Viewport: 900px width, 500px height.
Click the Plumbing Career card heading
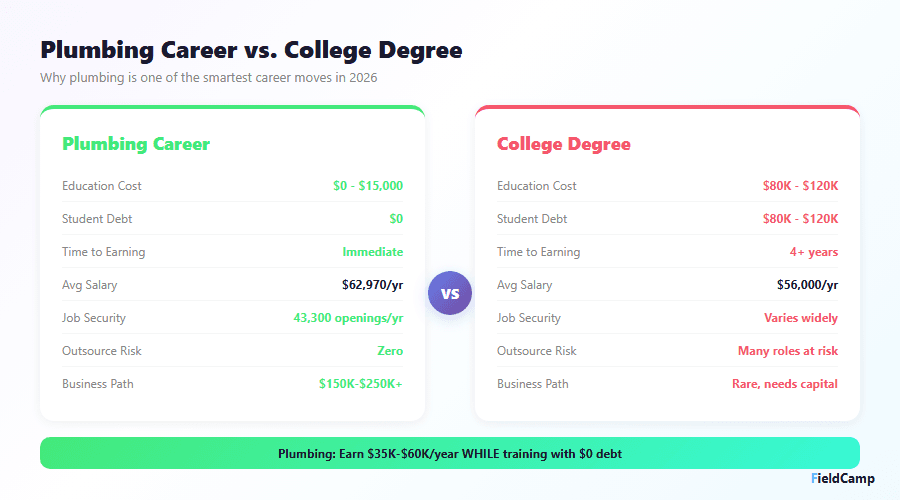[x=136, y=144]
